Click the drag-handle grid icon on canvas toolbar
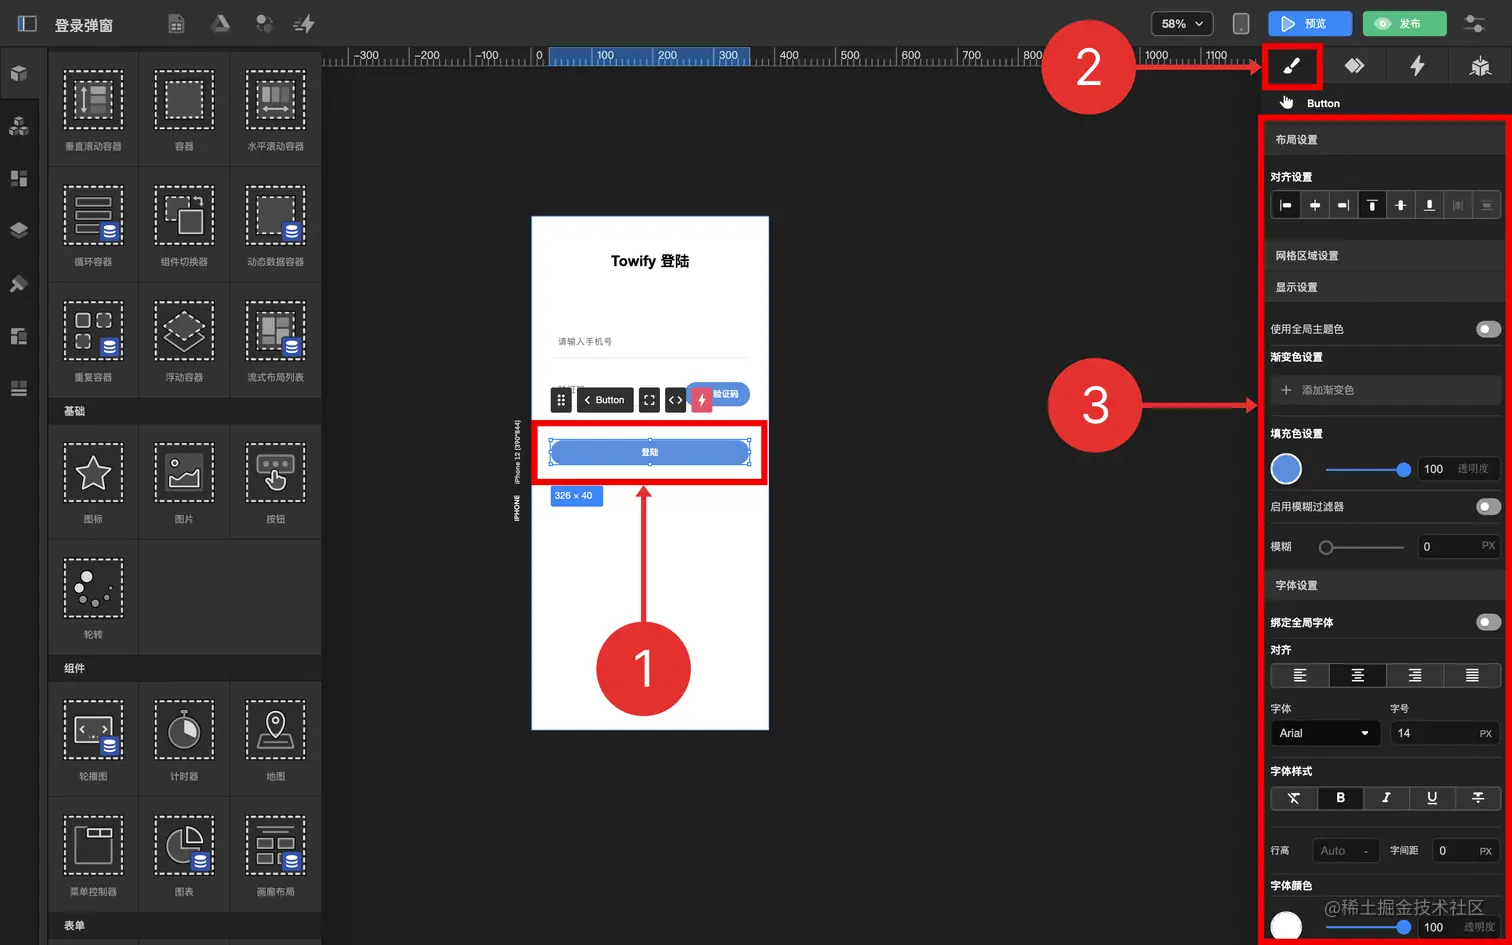This screenshot has height=945, width=1512. pos(561,400)
